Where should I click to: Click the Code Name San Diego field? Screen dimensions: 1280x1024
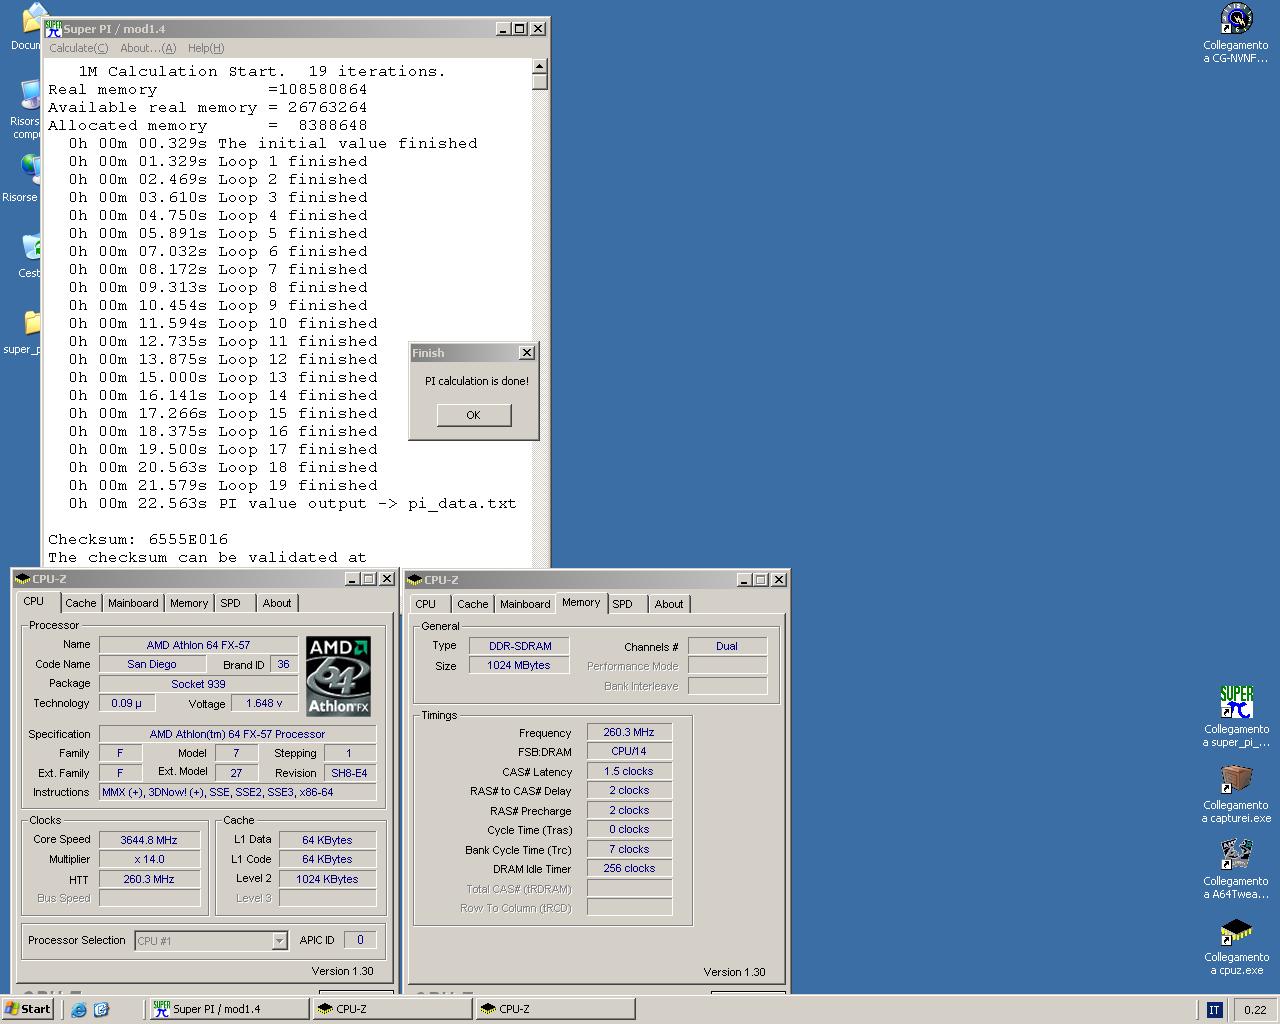[152, 664]
